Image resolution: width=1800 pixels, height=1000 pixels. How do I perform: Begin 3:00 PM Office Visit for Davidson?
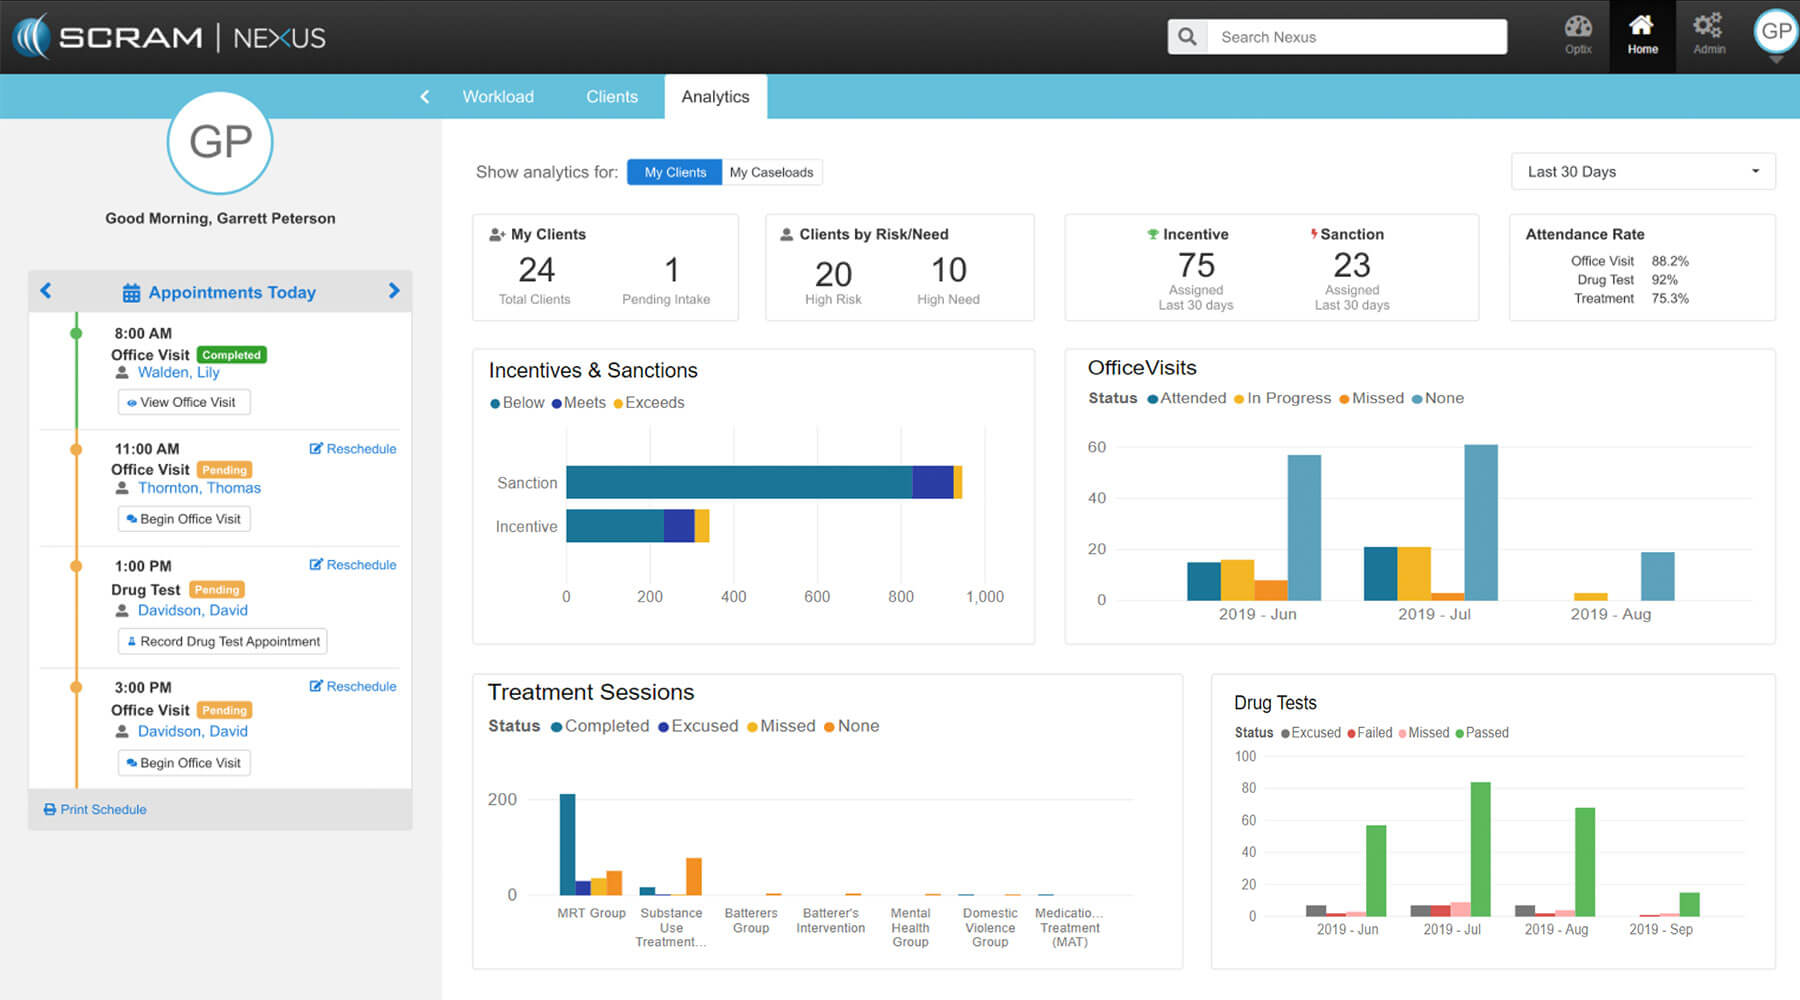(x=184, y=763)
